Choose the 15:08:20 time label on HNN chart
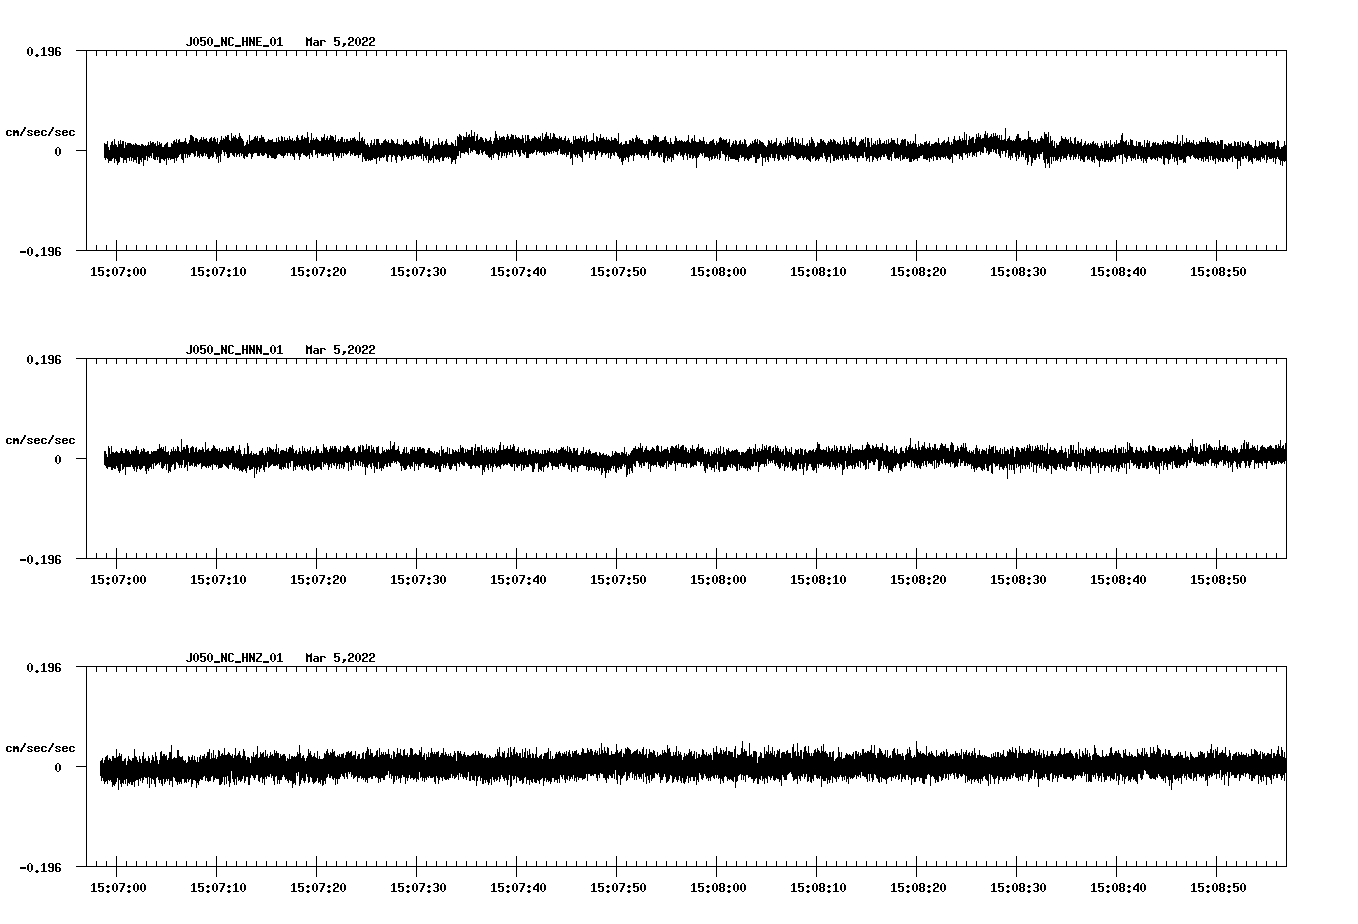1358x924 pixels. (x=918, y=580)
